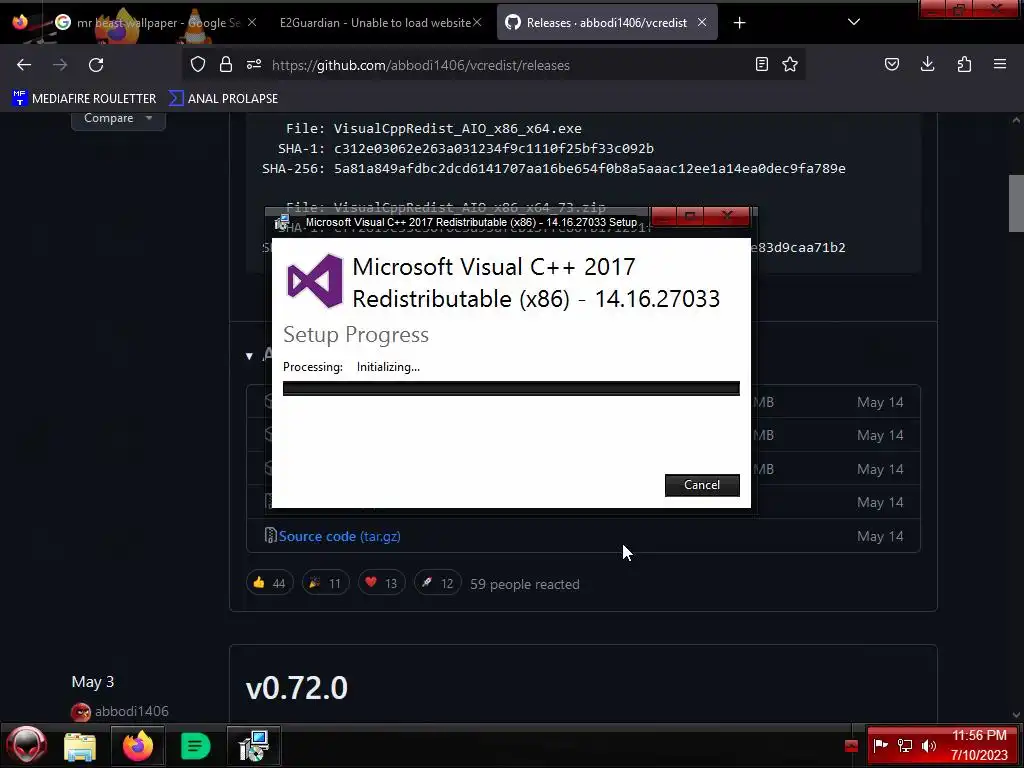Open the Firefox hamburger menu
This screenshot has width=1024, height=768.
(x=1000, y=65)
